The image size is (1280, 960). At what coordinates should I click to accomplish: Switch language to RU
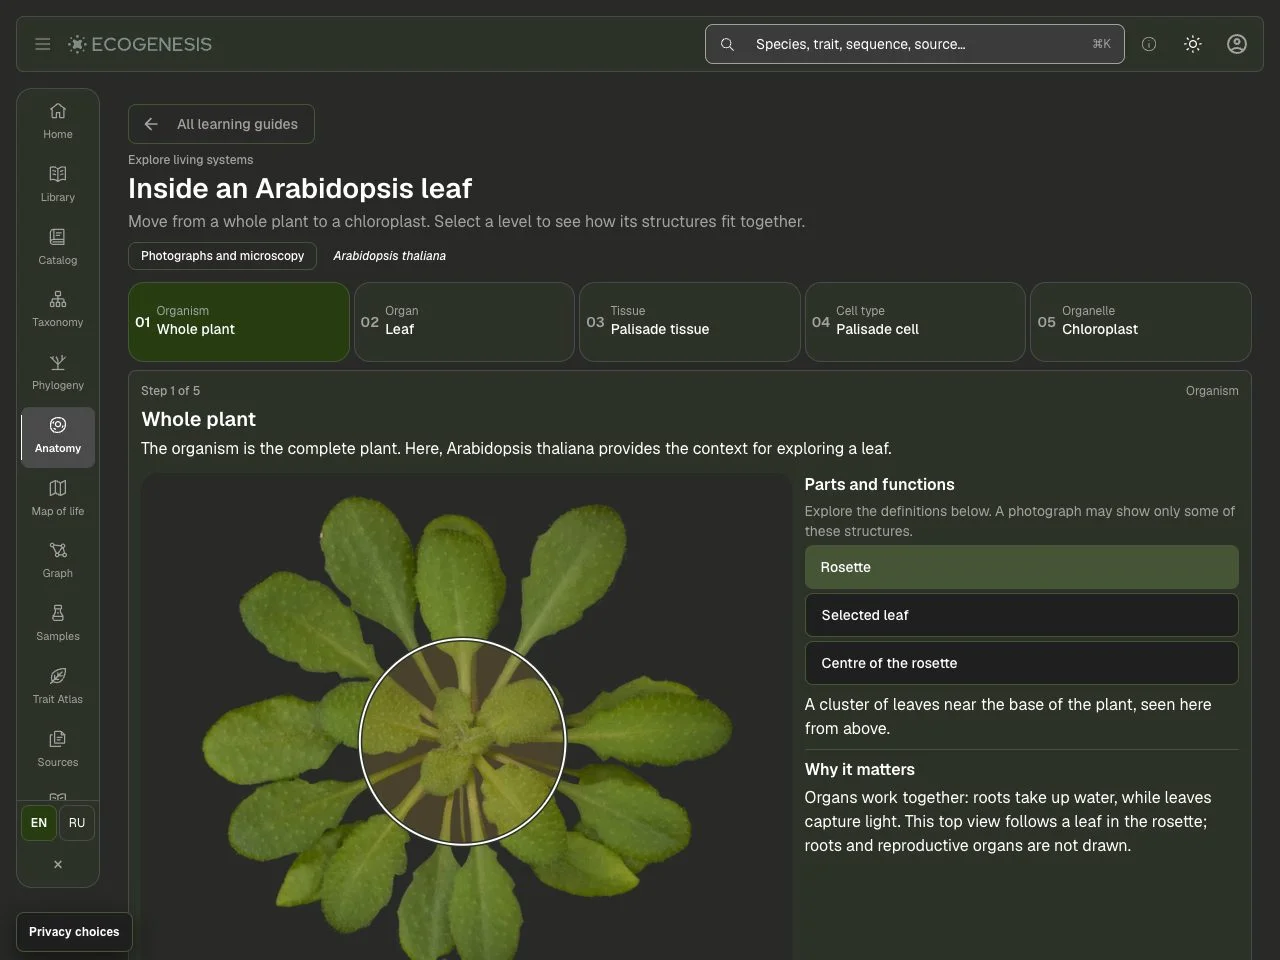pos(77,823)
